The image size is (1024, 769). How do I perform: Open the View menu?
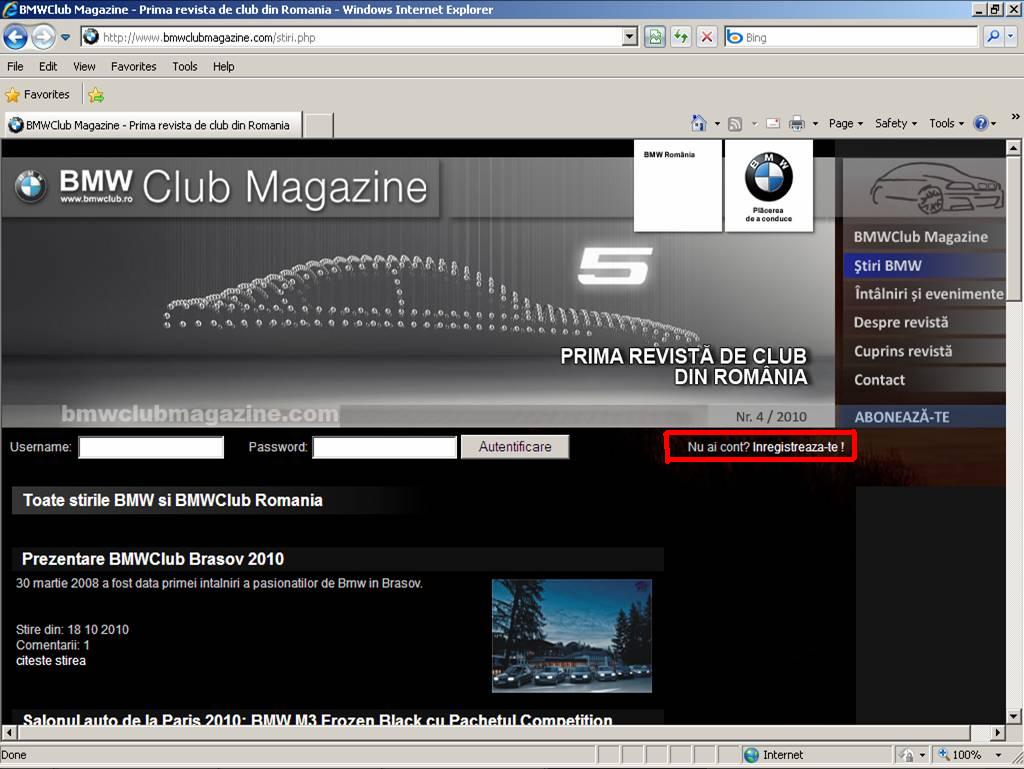[84, 67]
